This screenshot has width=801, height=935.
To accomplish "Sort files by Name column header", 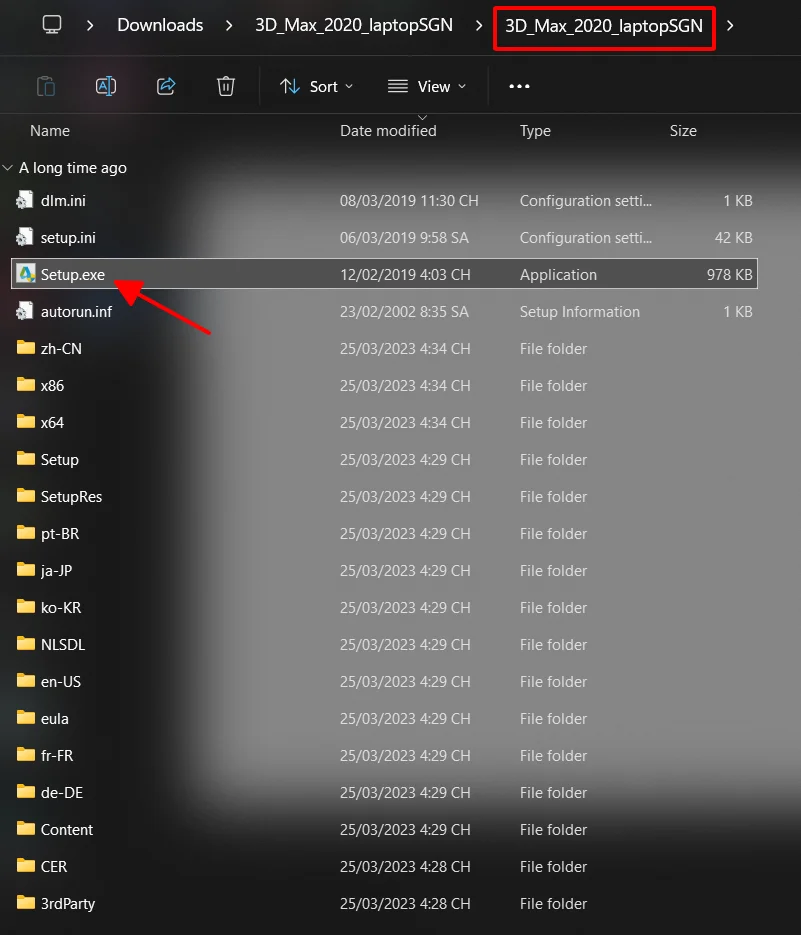I will tap(50, 131).
